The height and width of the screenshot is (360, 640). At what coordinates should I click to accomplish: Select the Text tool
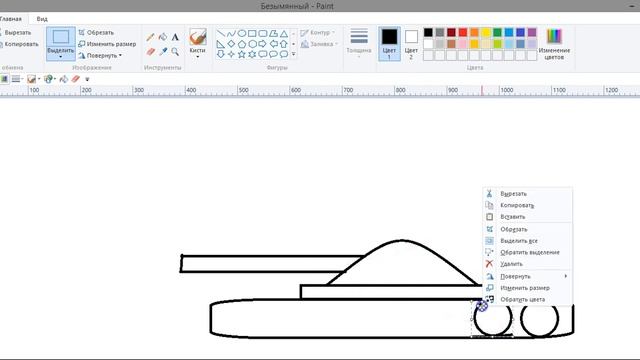point(175,37)
